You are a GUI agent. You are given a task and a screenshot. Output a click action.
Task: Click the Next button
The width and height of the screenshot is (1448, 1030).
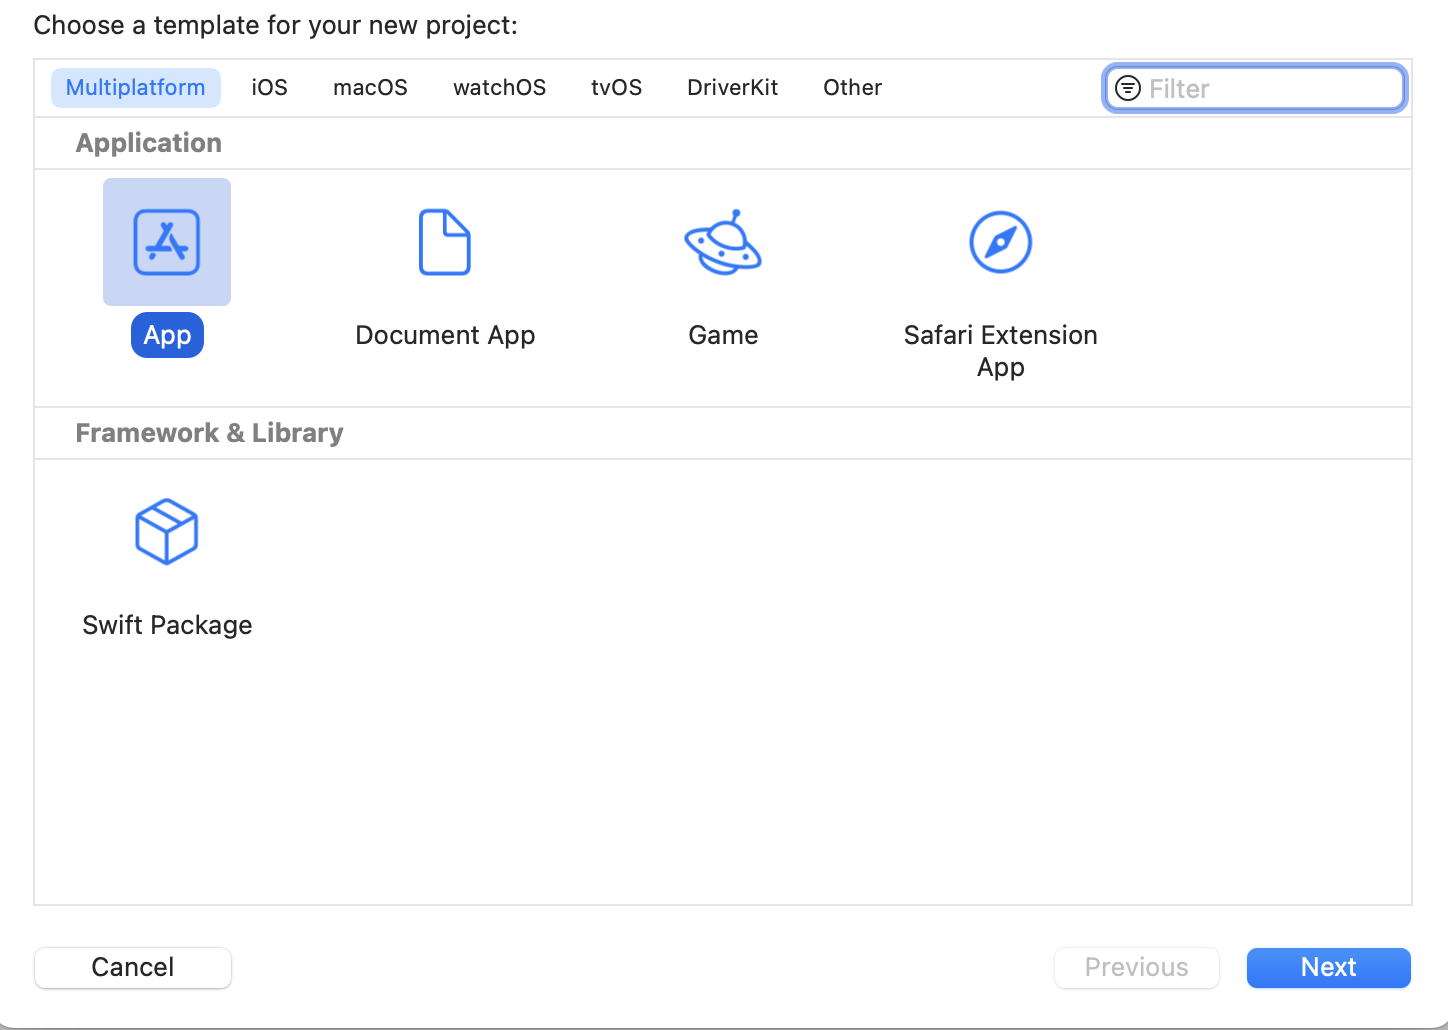pyautogui.click(x=1328, y=967)
